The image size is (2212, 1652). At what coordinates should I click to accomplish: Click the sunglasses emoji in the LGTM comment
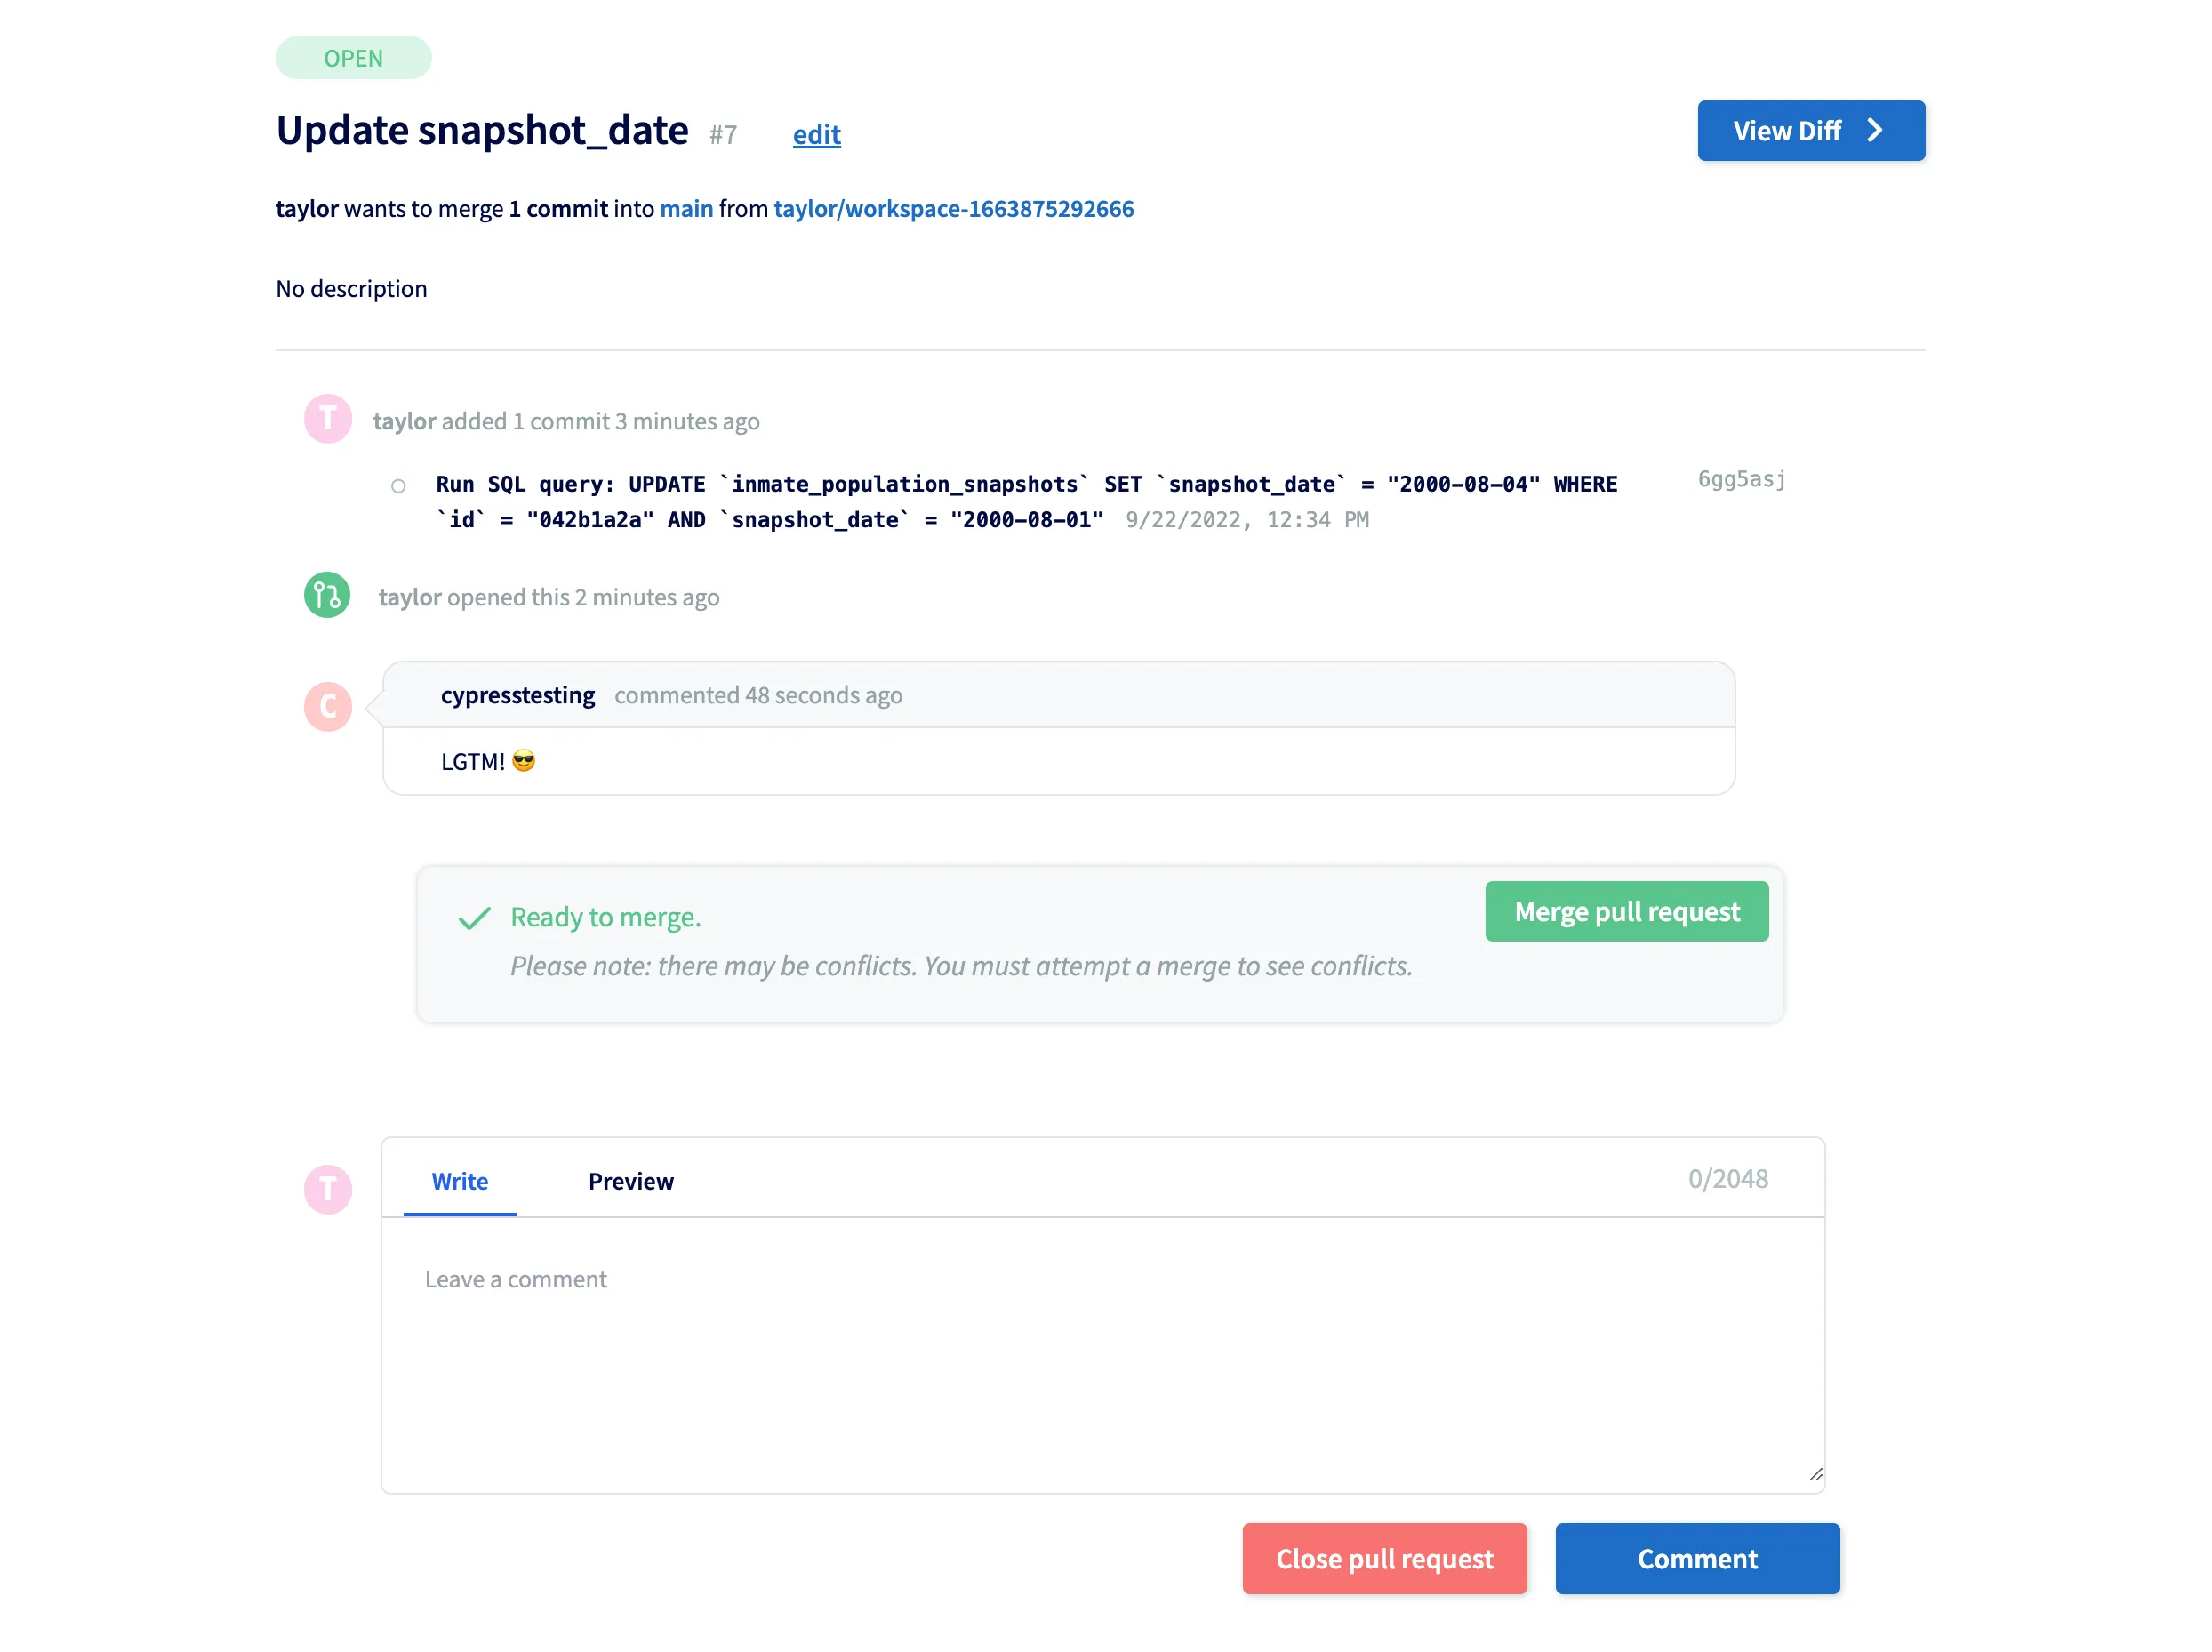tap(524, 760)
